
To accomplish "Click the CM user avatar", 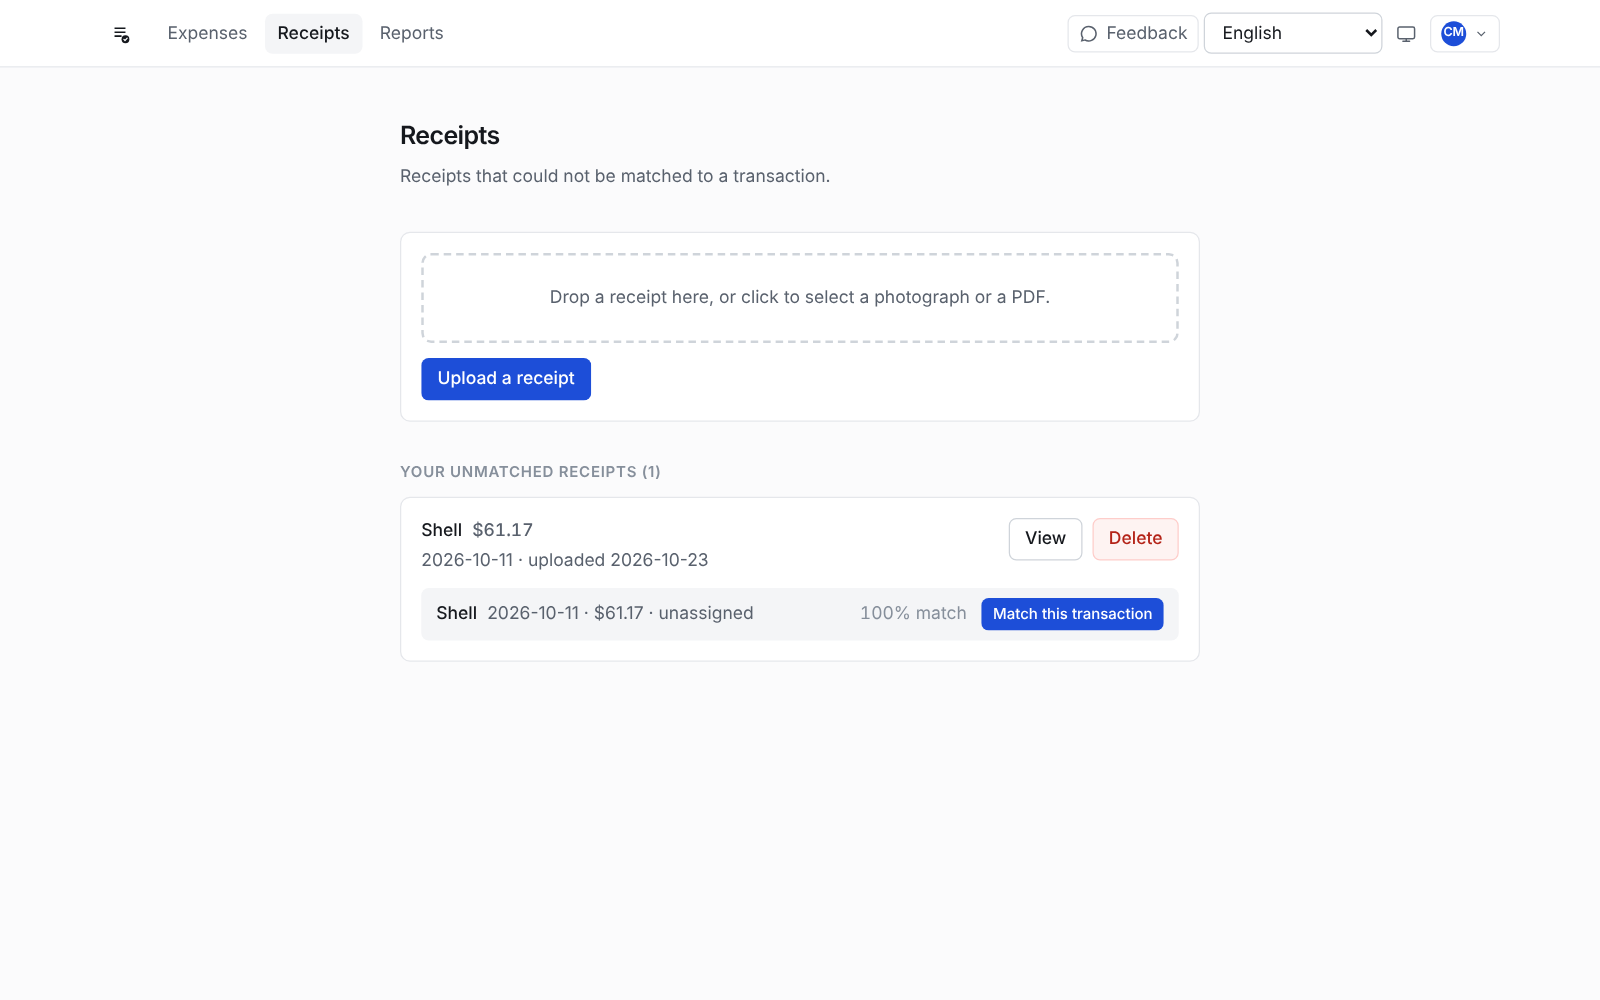I will tap(1453, 33).
